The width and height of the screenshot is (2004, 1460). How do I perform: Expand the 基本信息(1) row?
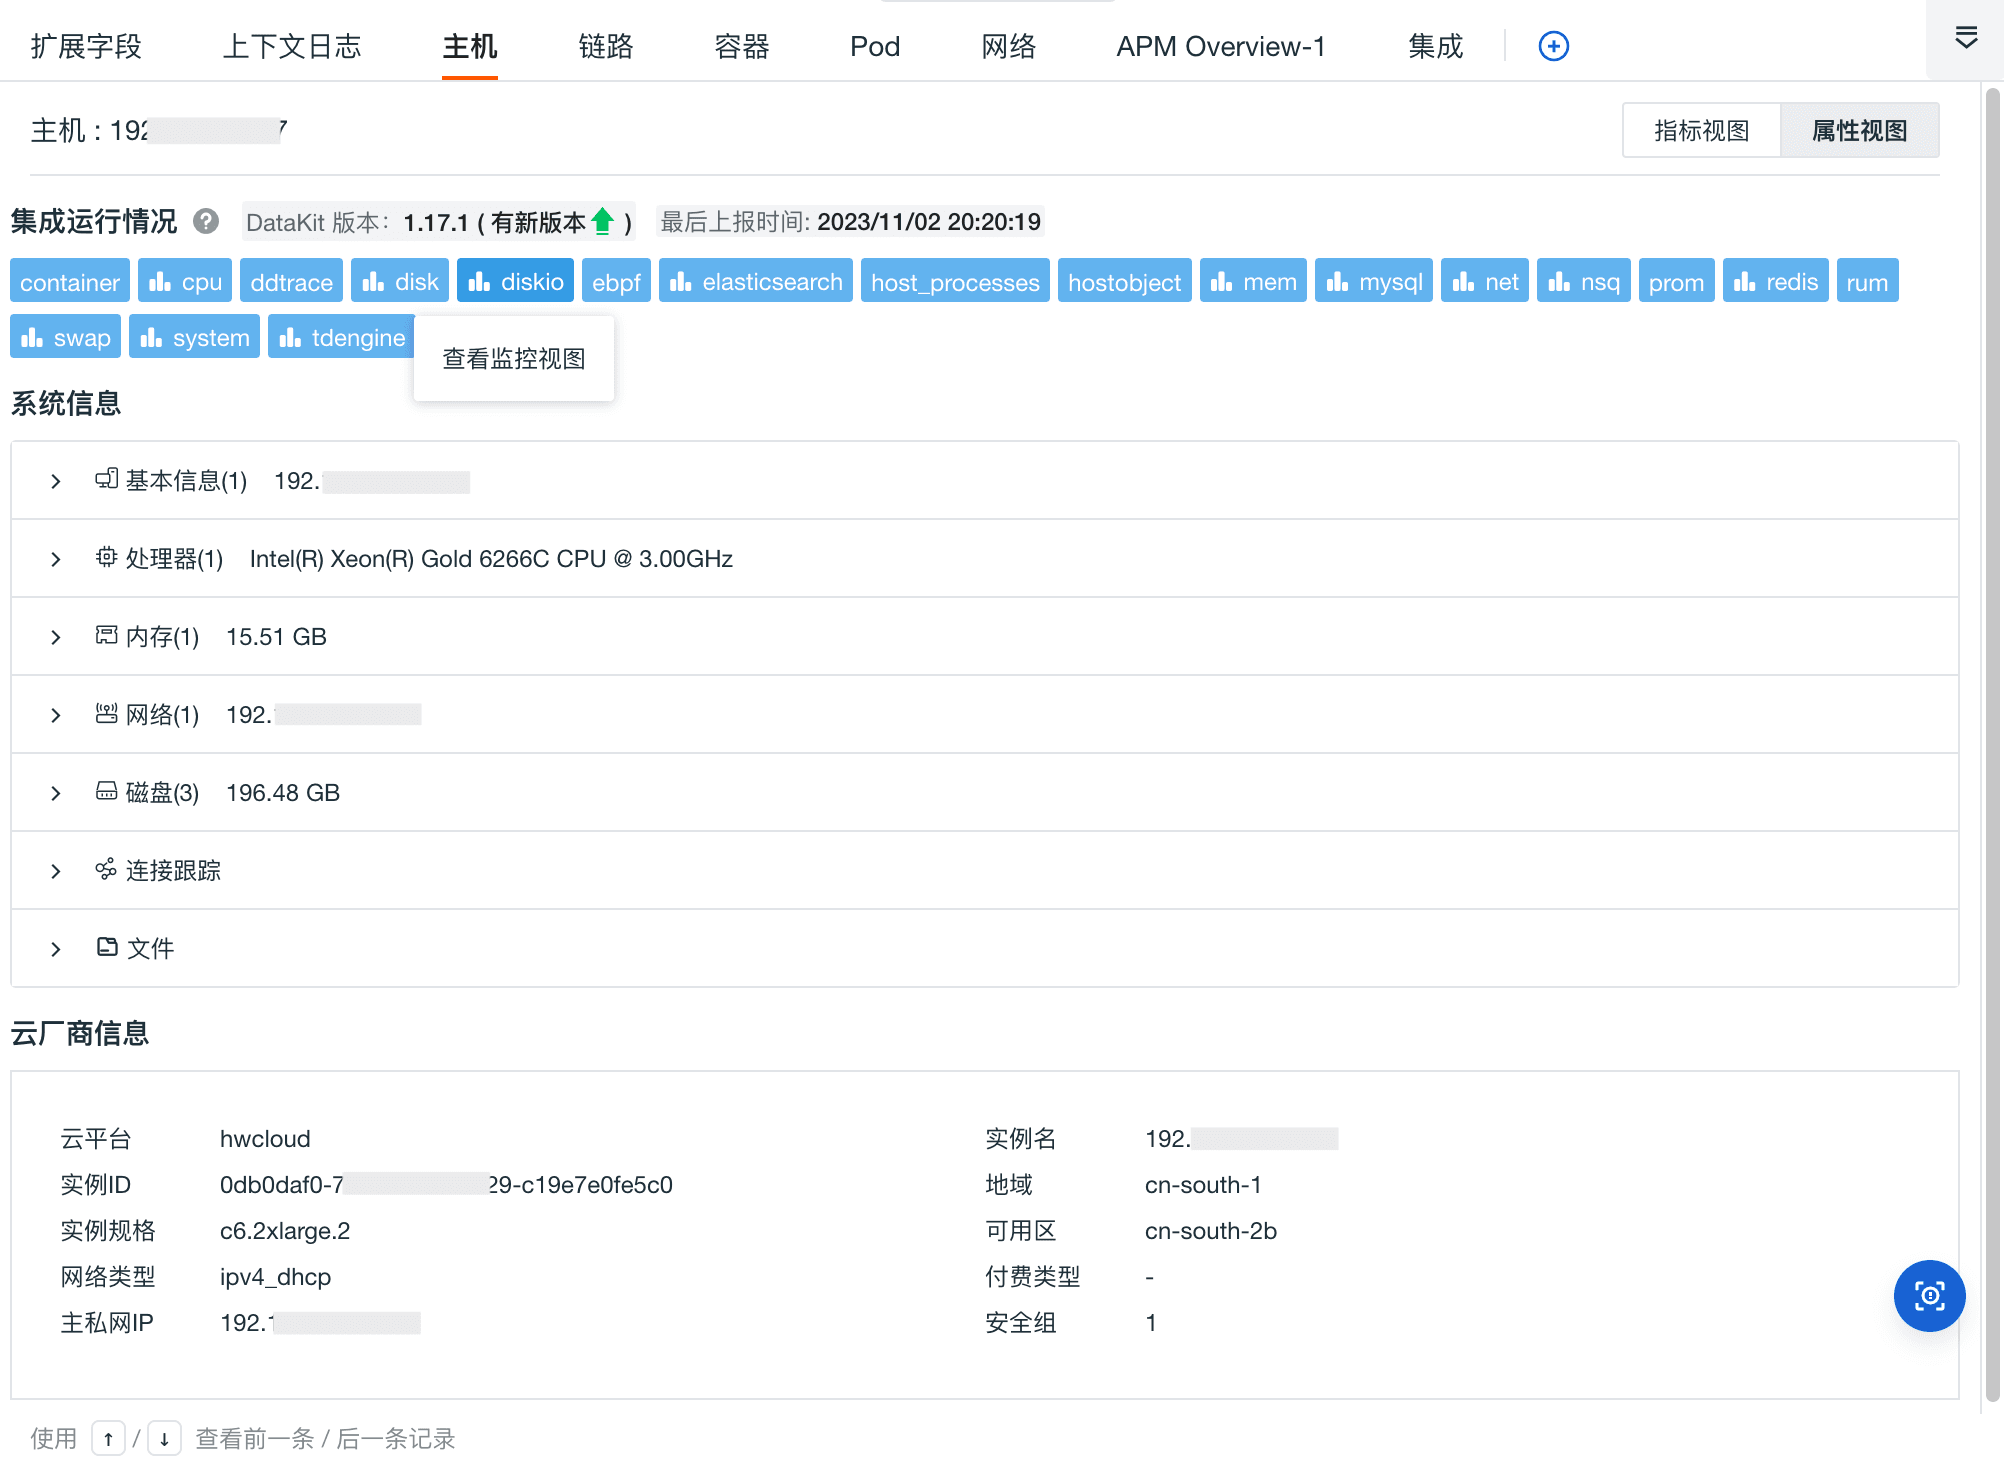pos(56,481)
